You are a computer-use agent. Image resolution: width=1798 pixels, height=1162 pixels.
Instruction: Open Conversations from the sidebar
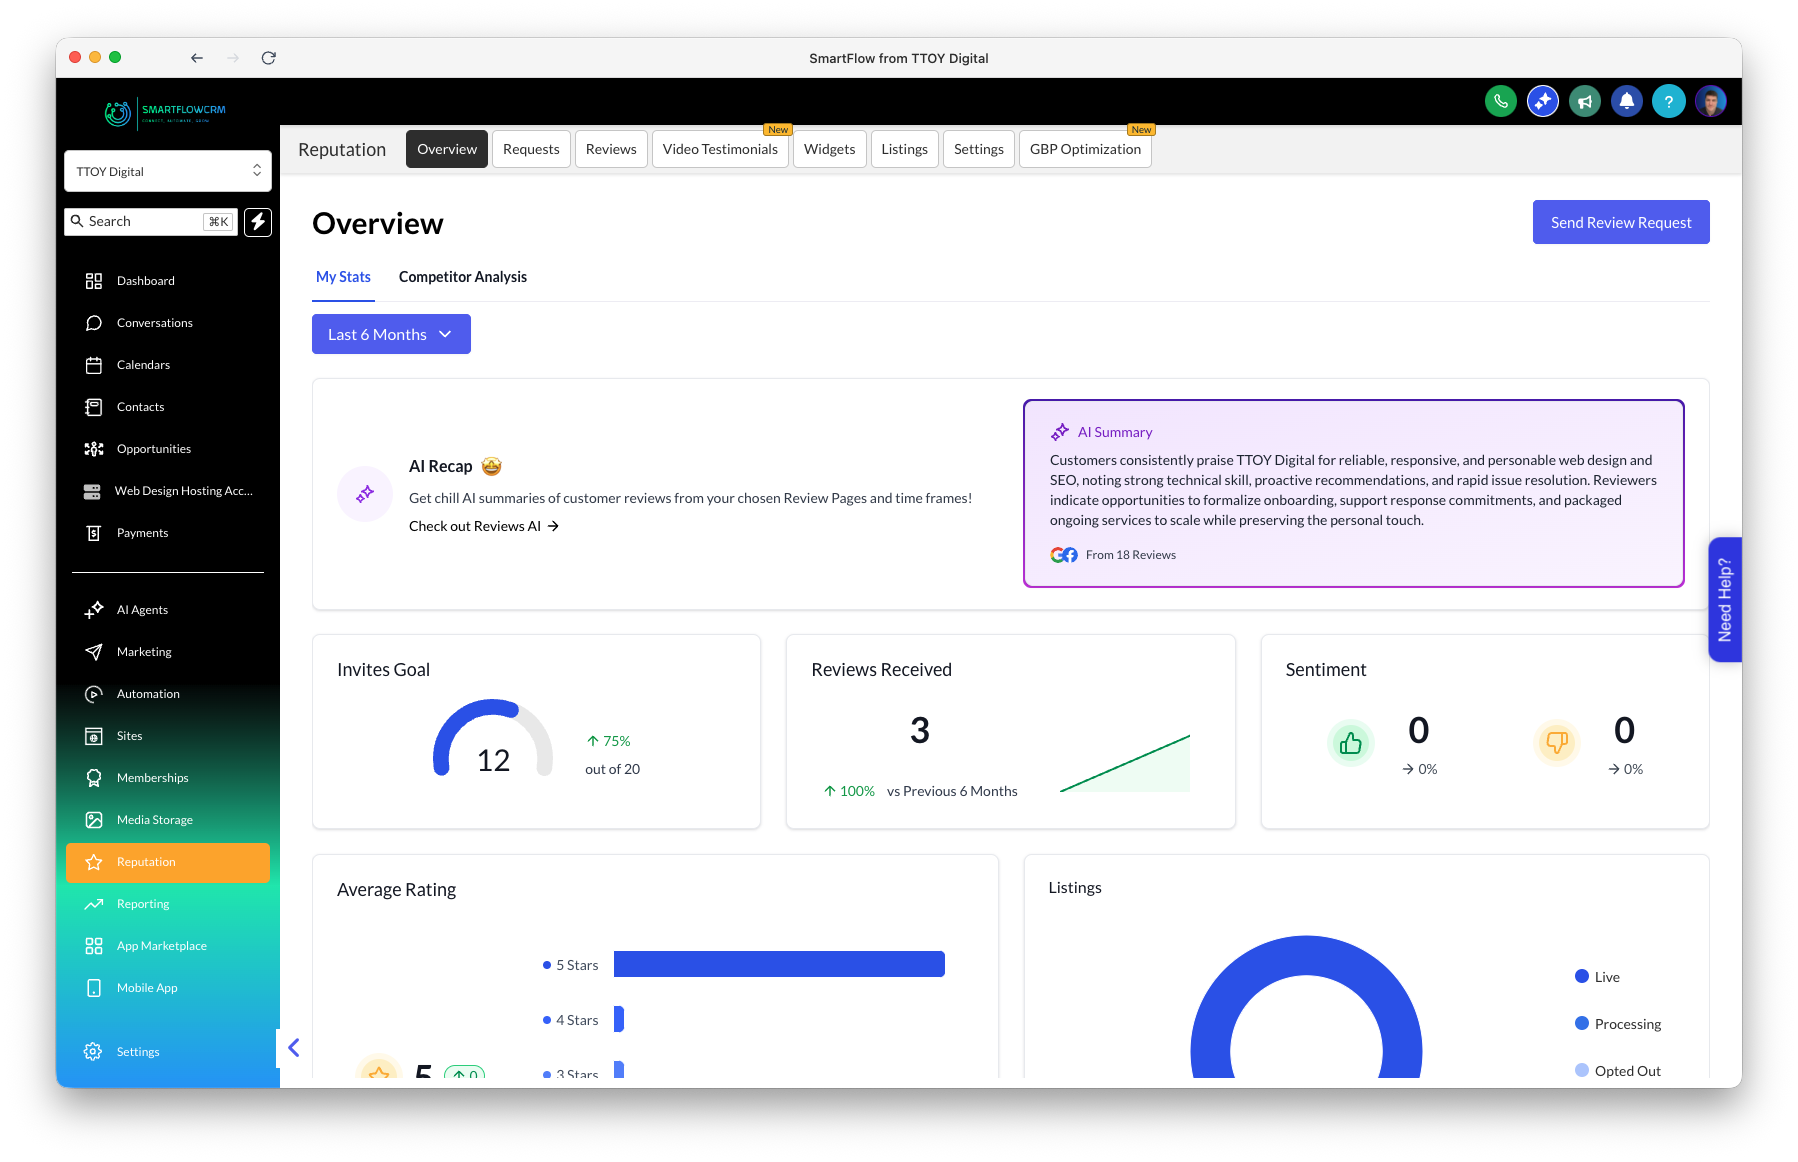154,322
